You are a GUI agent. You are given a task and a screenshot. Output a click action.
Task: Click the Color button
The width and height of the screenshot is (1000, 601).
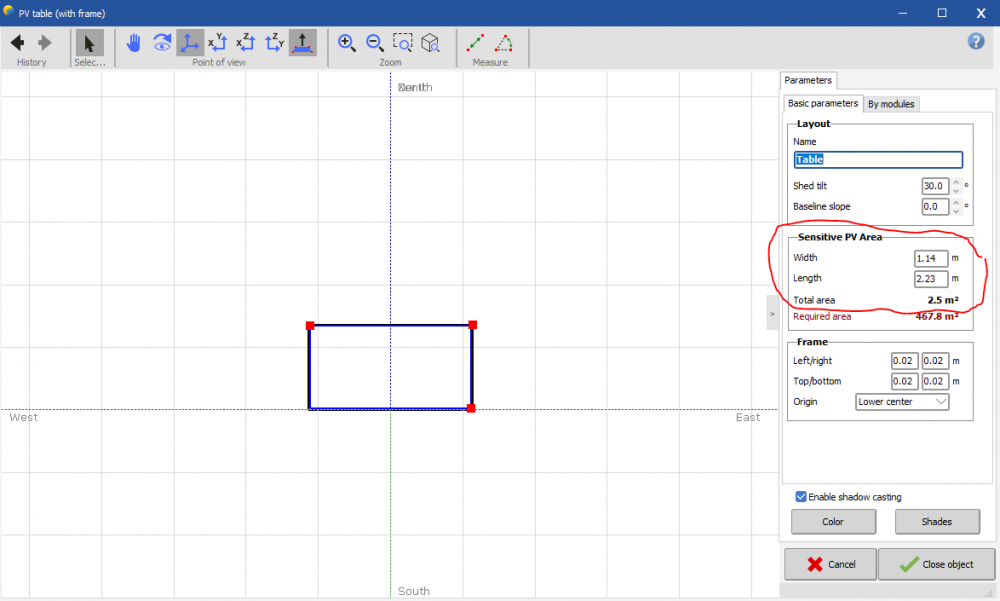click(833, 521)
